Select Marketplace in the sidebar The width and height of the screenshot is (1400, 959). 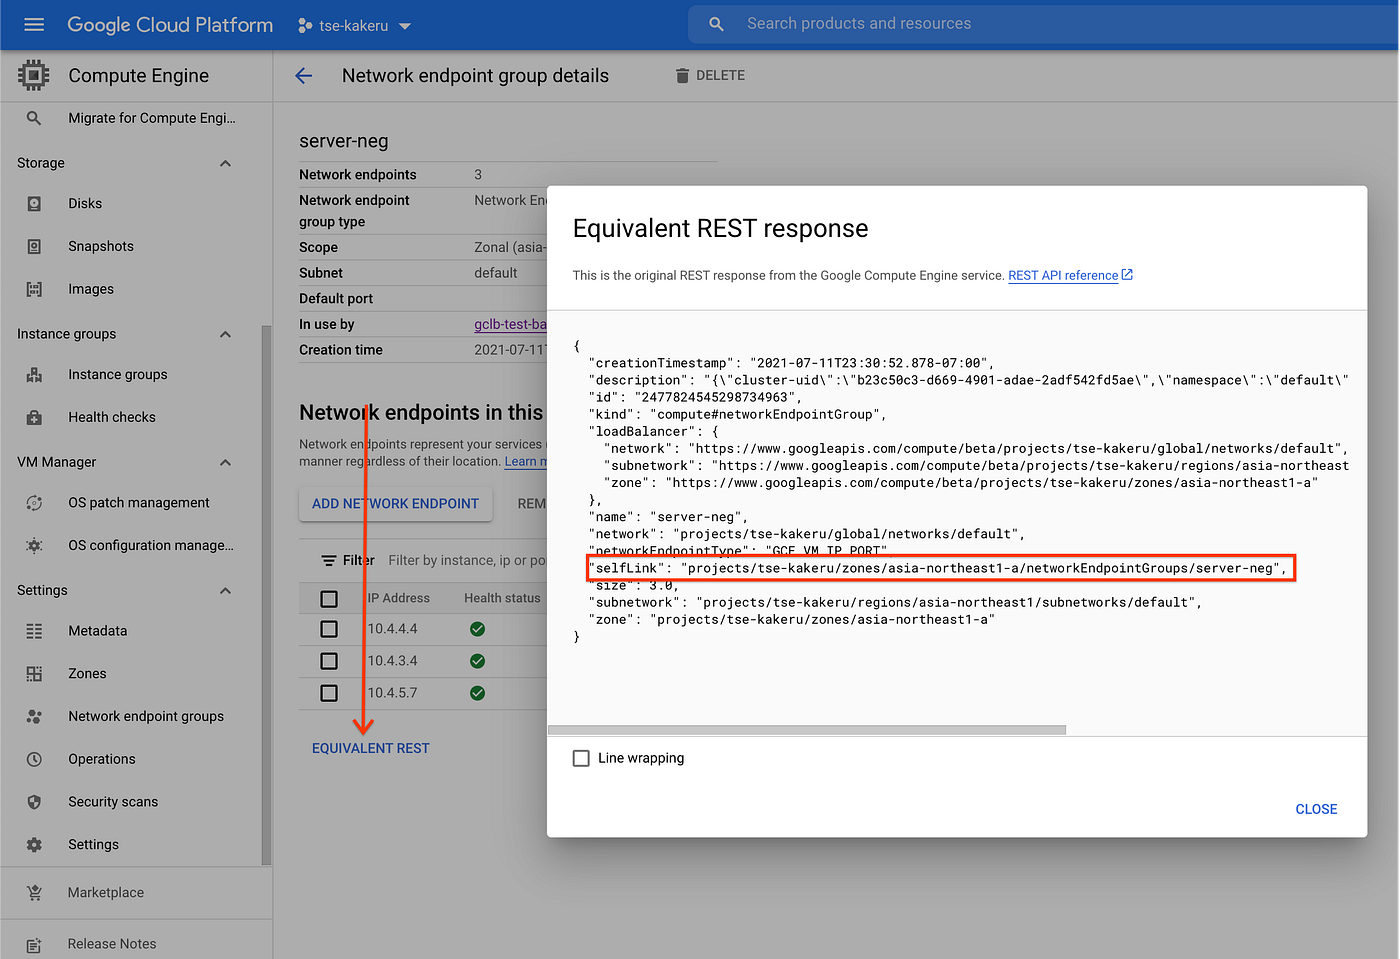[106, 892]
